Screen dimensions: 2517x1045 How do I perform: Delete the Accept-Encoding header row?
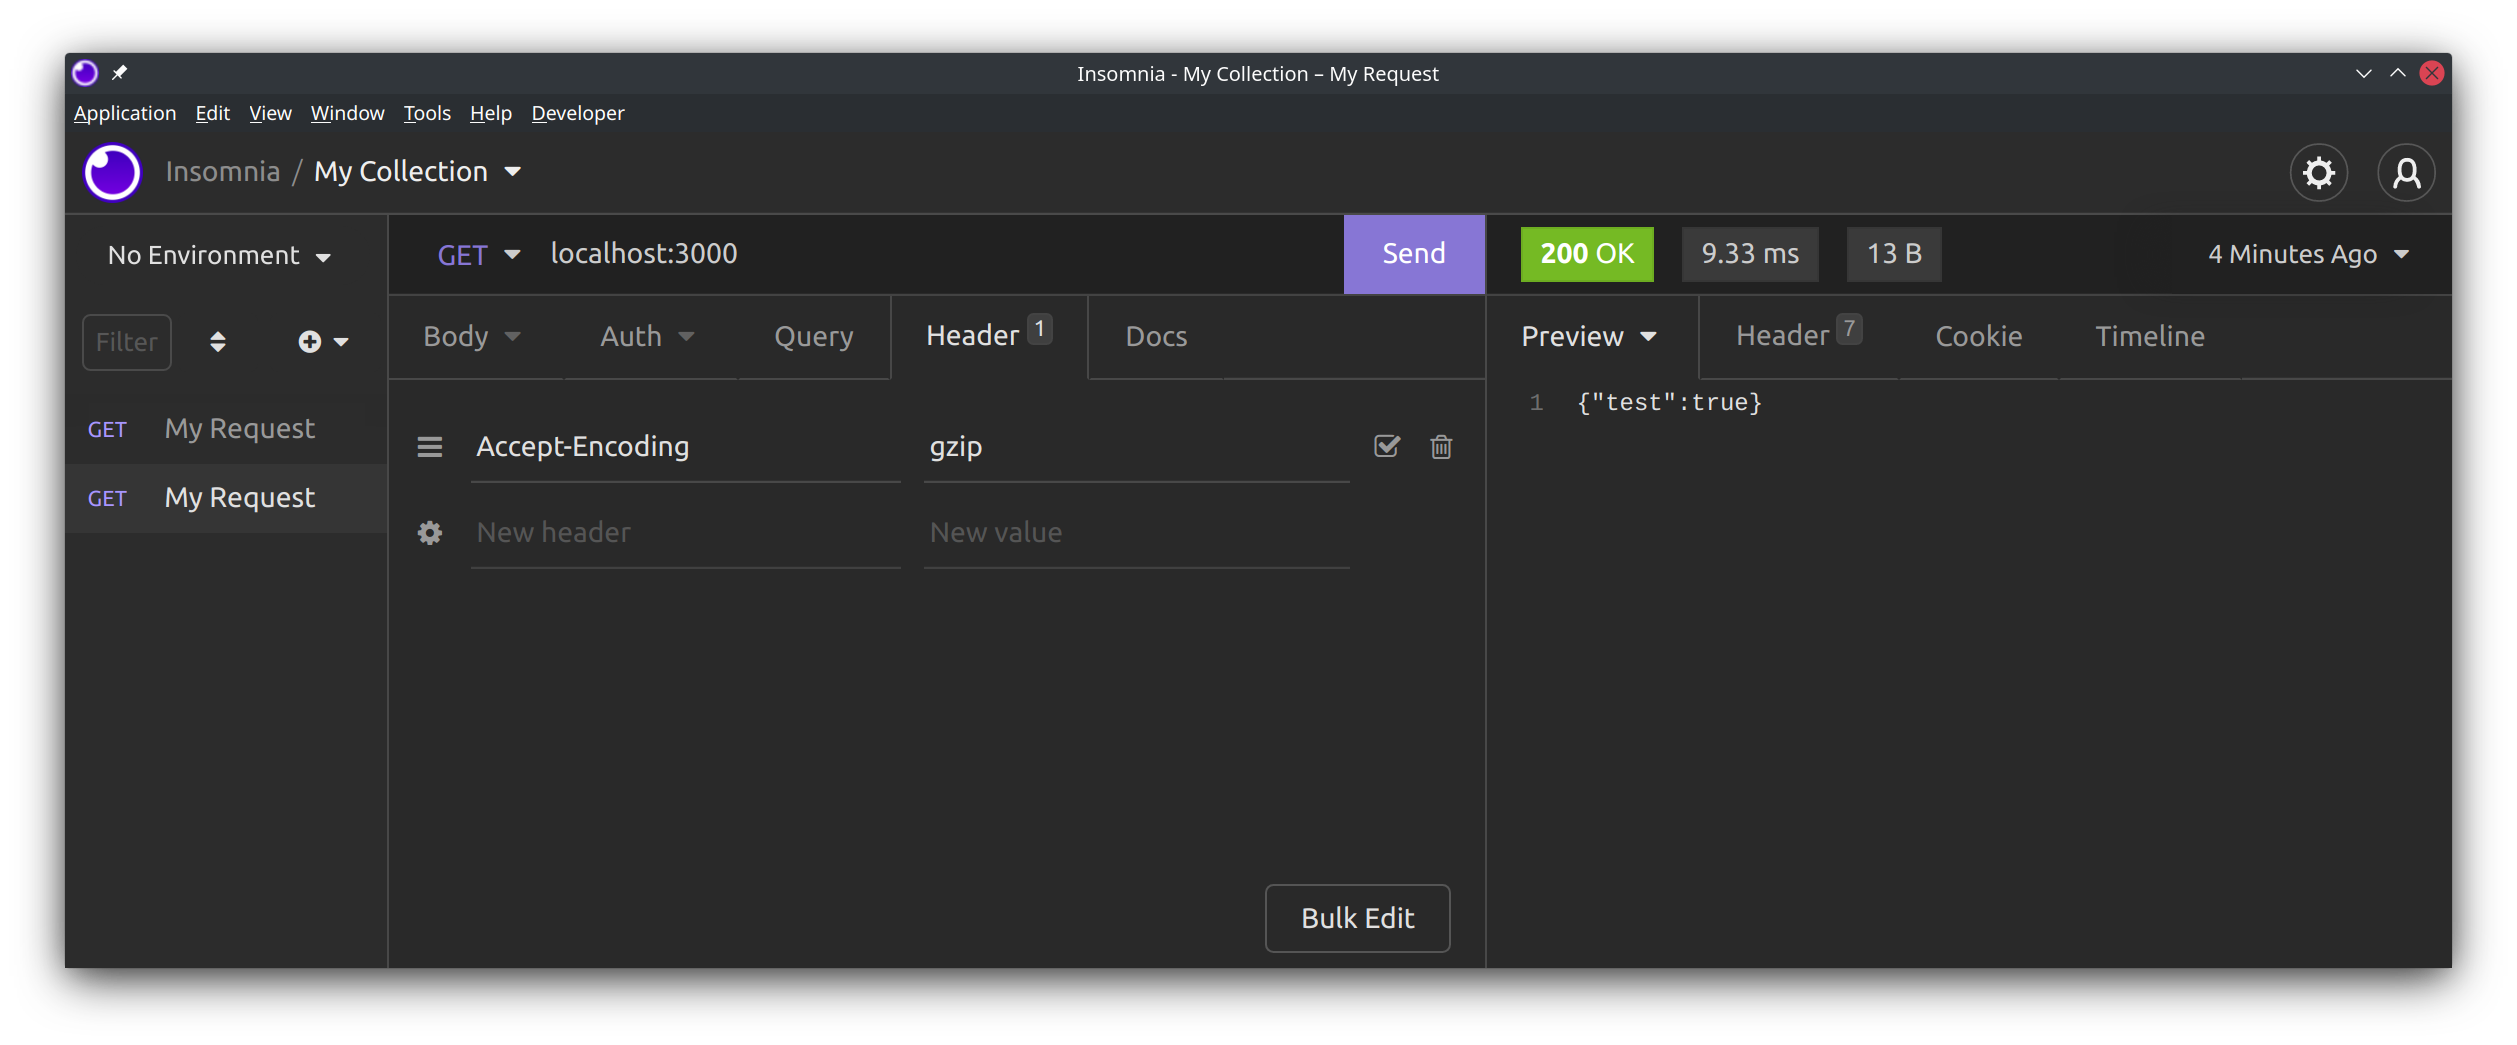[x=1441, y=447]
